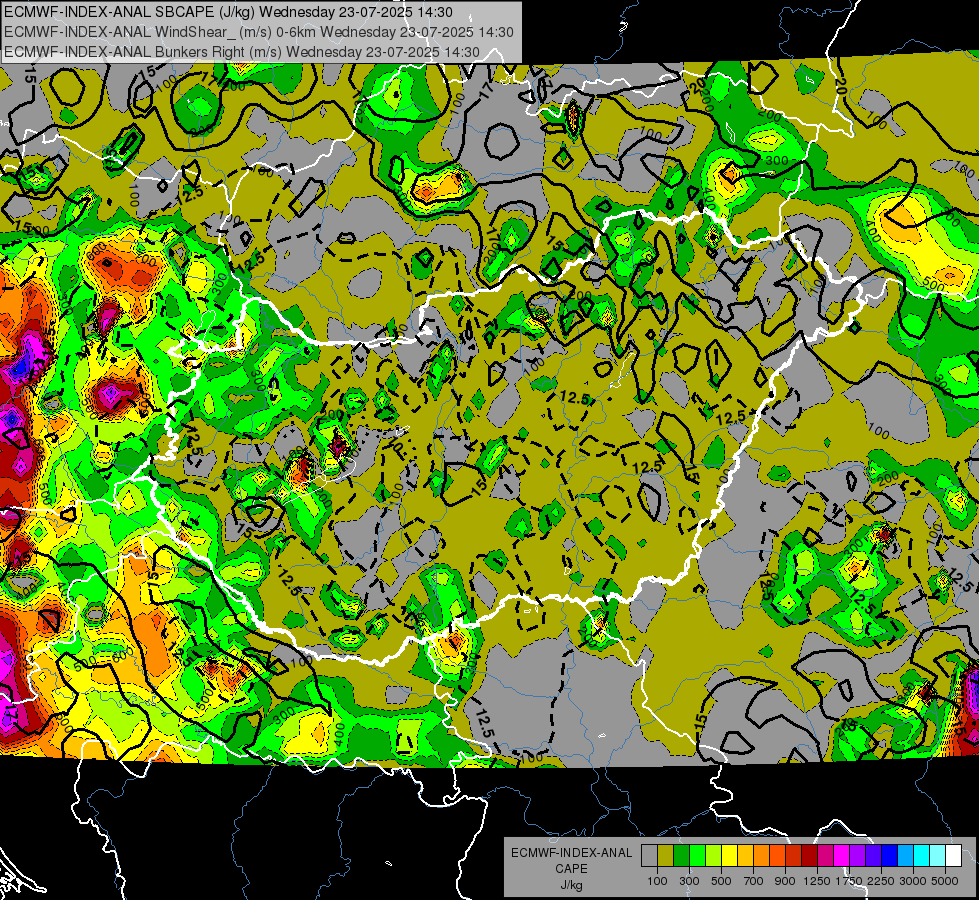Screen dimensions: 979x900
Task: Click the 500 value under the color bar
Action: coord(721,881)
